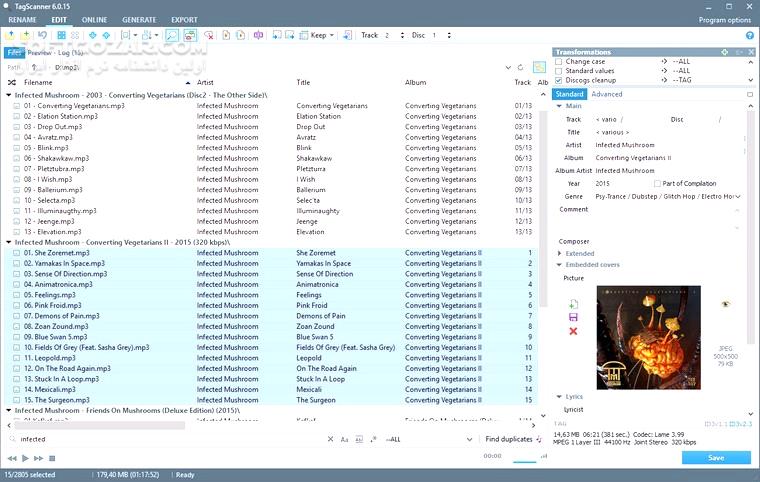This screenshot has width=760, height=482.
Task: Open the --ALL filter field dropdown
Action: tap(469, 439)
